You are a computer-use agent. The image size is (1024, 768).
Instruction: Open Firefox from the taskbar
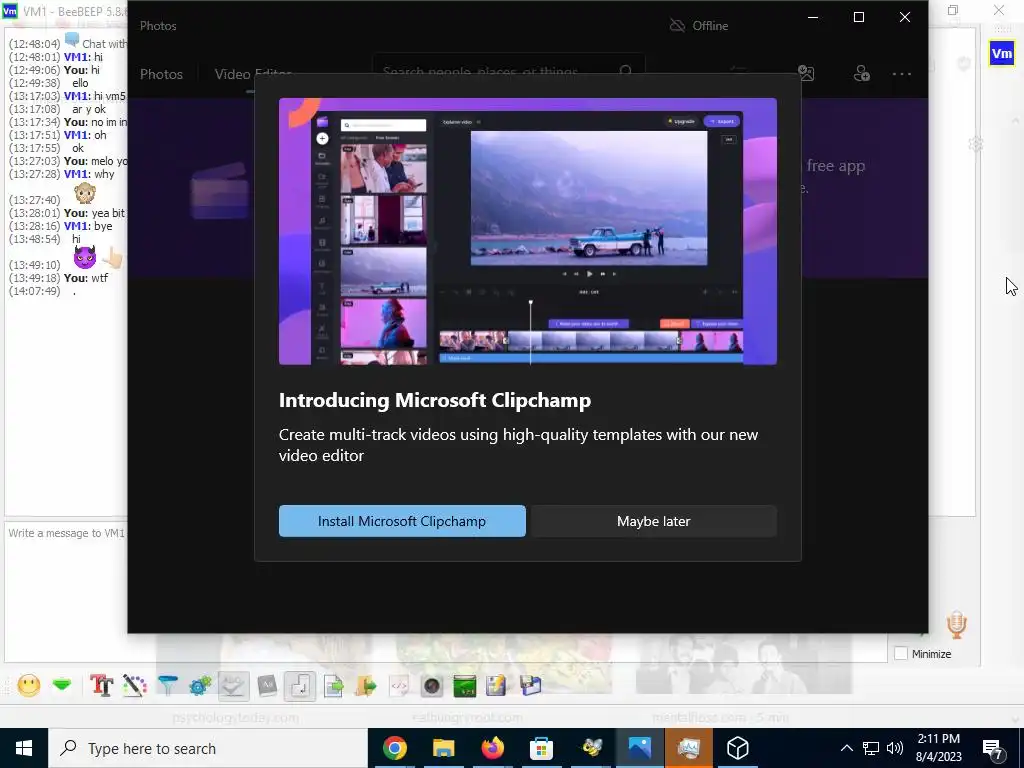pos(492,748)
